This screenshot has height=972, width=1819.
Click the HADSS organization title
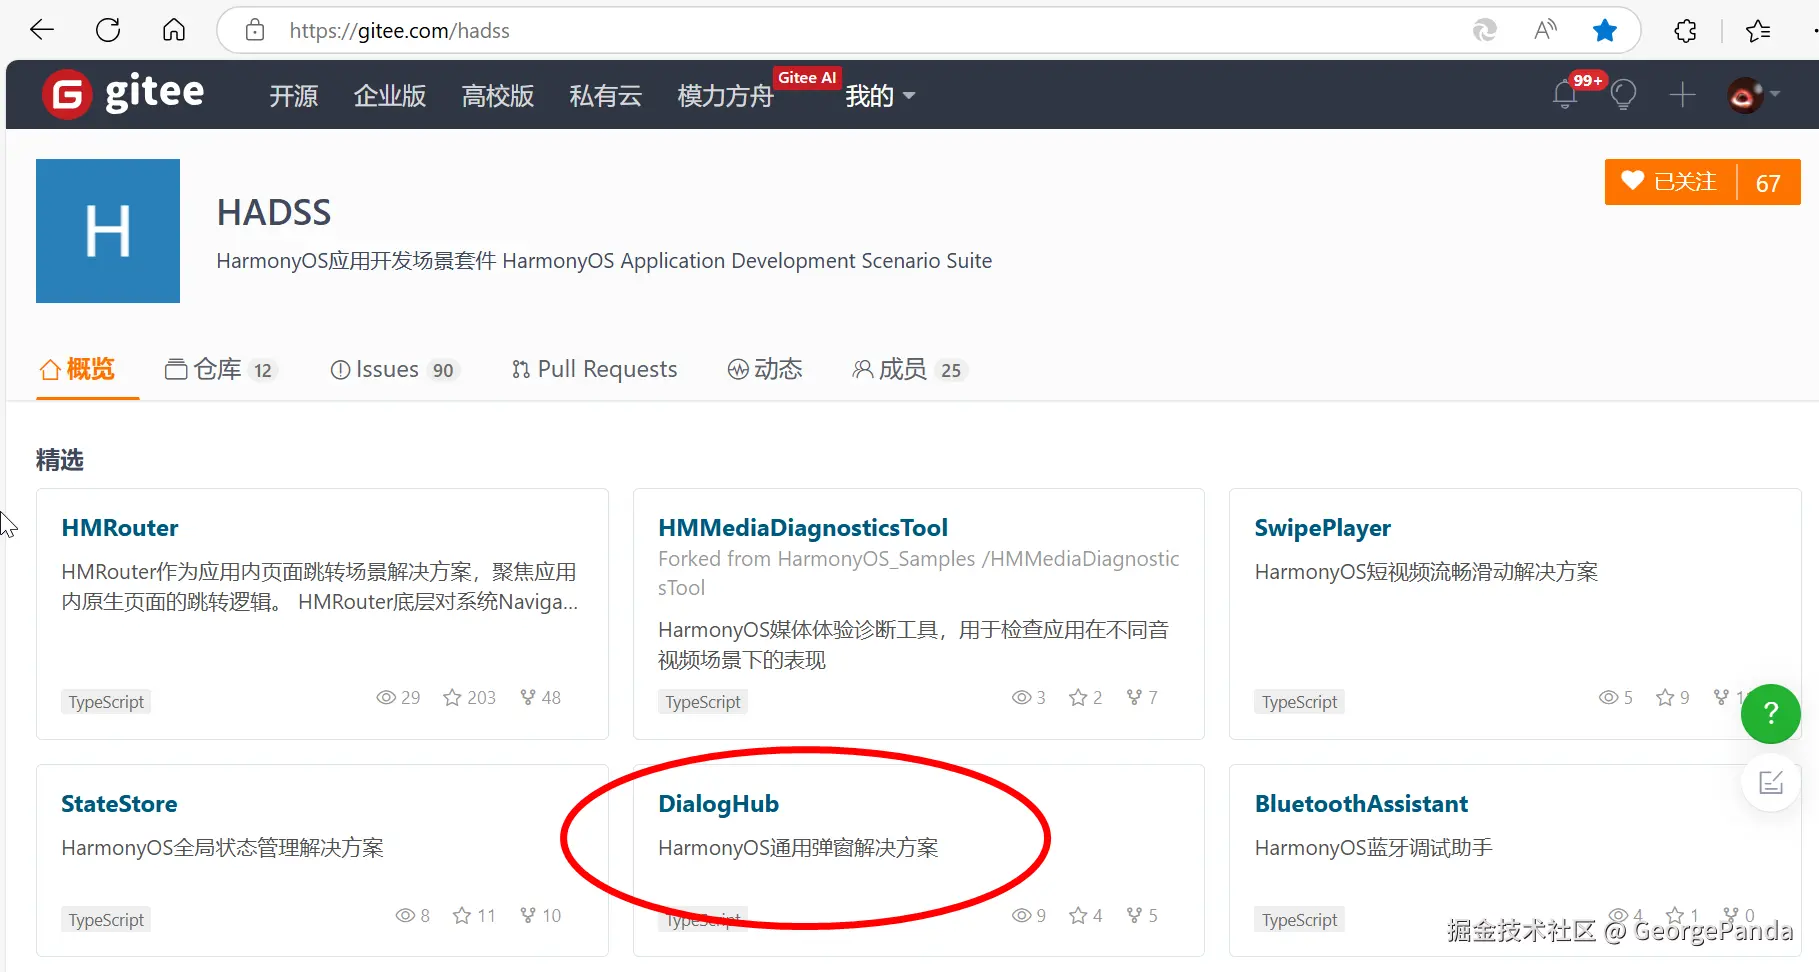coord(274,213)
